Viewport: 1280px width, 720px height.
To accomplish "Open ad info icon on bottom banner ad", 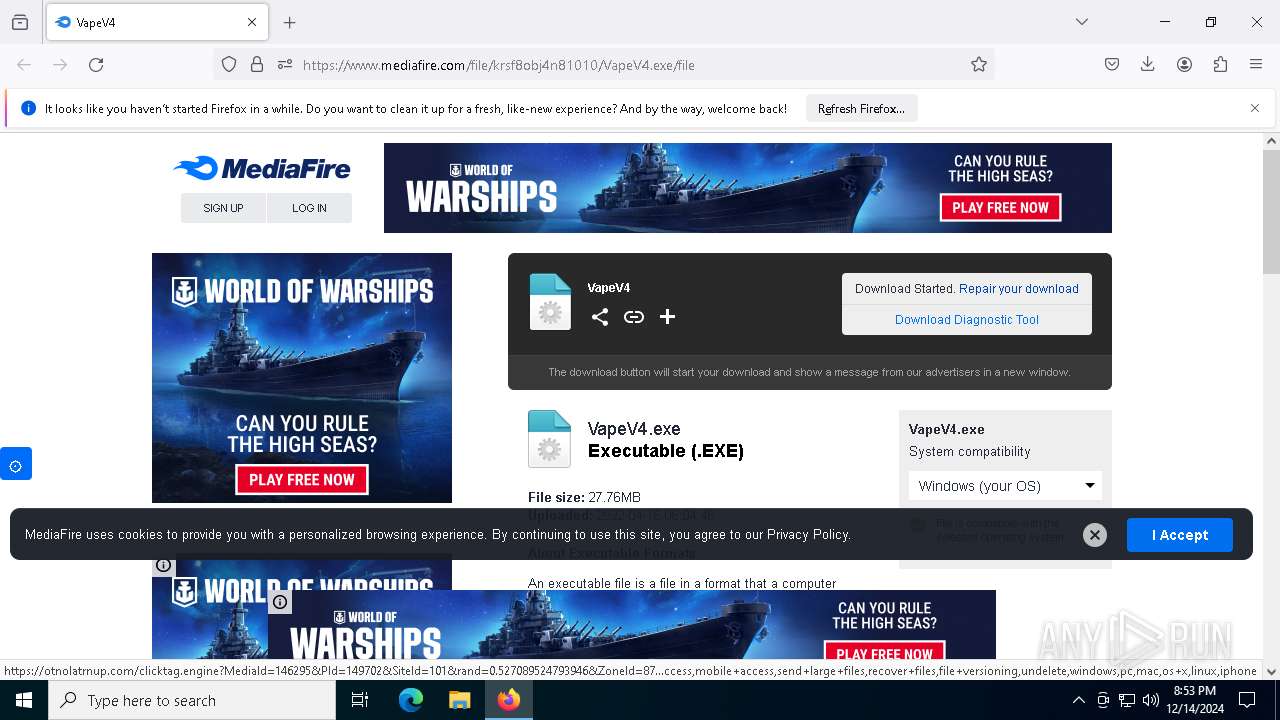I will click(280, 602).
